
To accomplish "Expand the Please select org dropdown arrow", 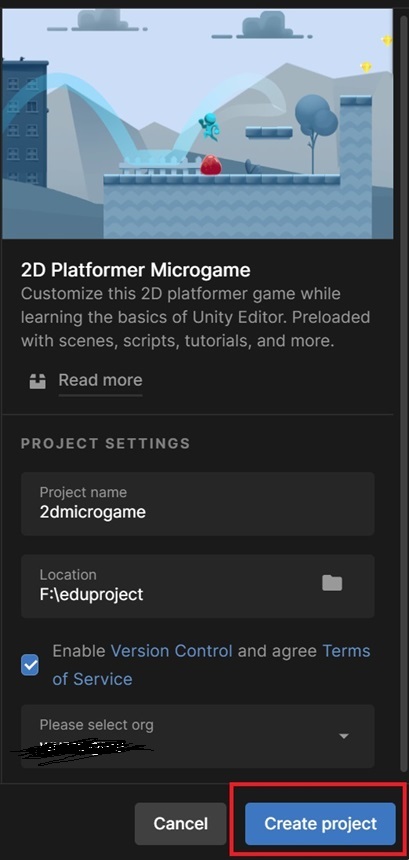I will click(x=344, y=736).
